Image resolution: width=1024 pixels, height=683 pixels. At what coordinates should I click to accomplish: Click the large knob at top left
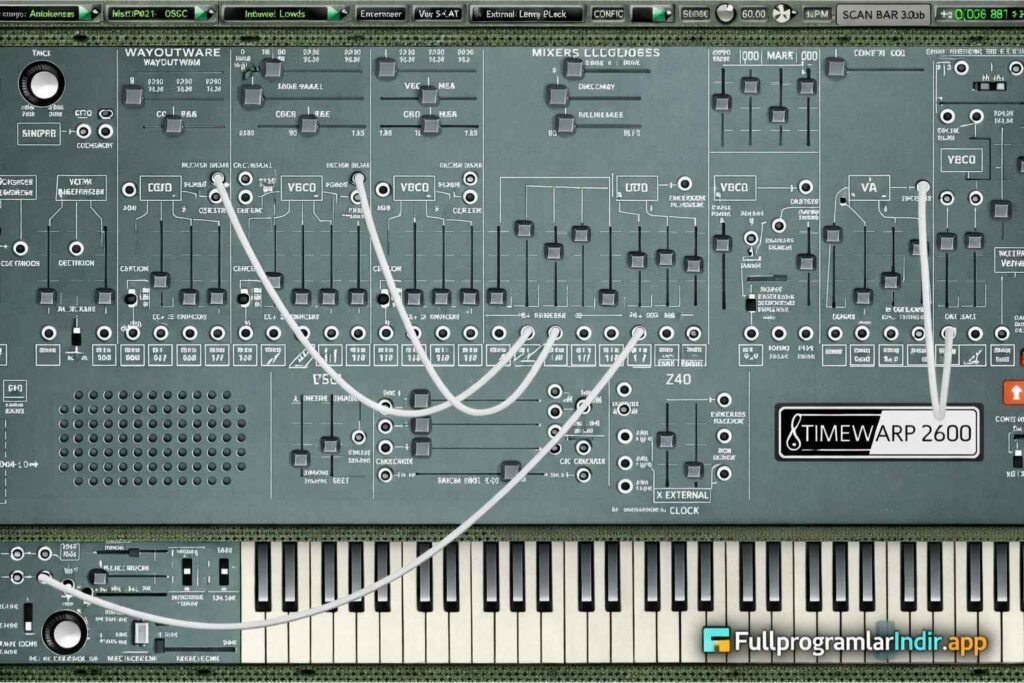(43, 85)
